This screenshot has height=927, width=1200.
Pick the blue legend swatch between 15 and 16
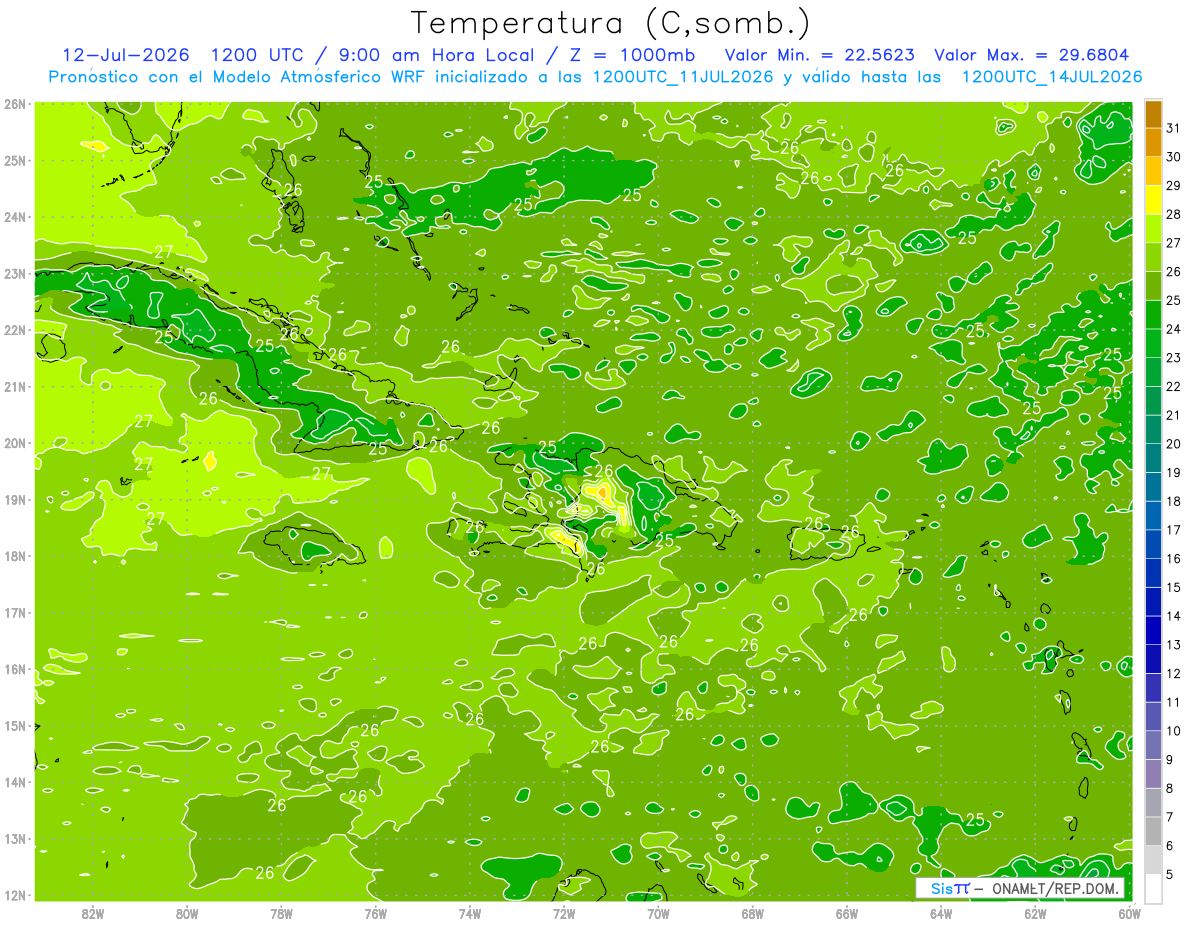coord(1153,573)
